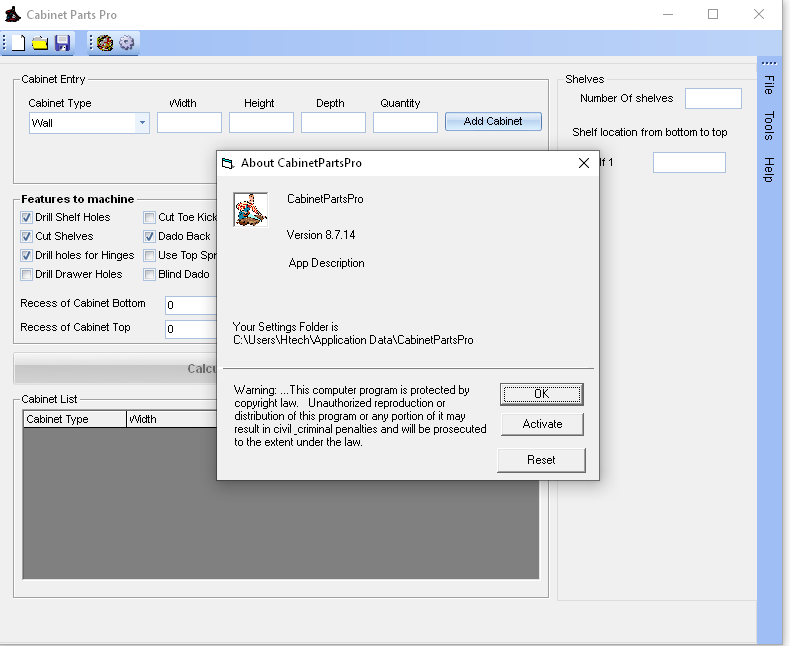The width and height of the screenshot is (790, 646).
Task: Click the Number Of shelves input field
Action: pyautogui.click(x=713, y=98)
